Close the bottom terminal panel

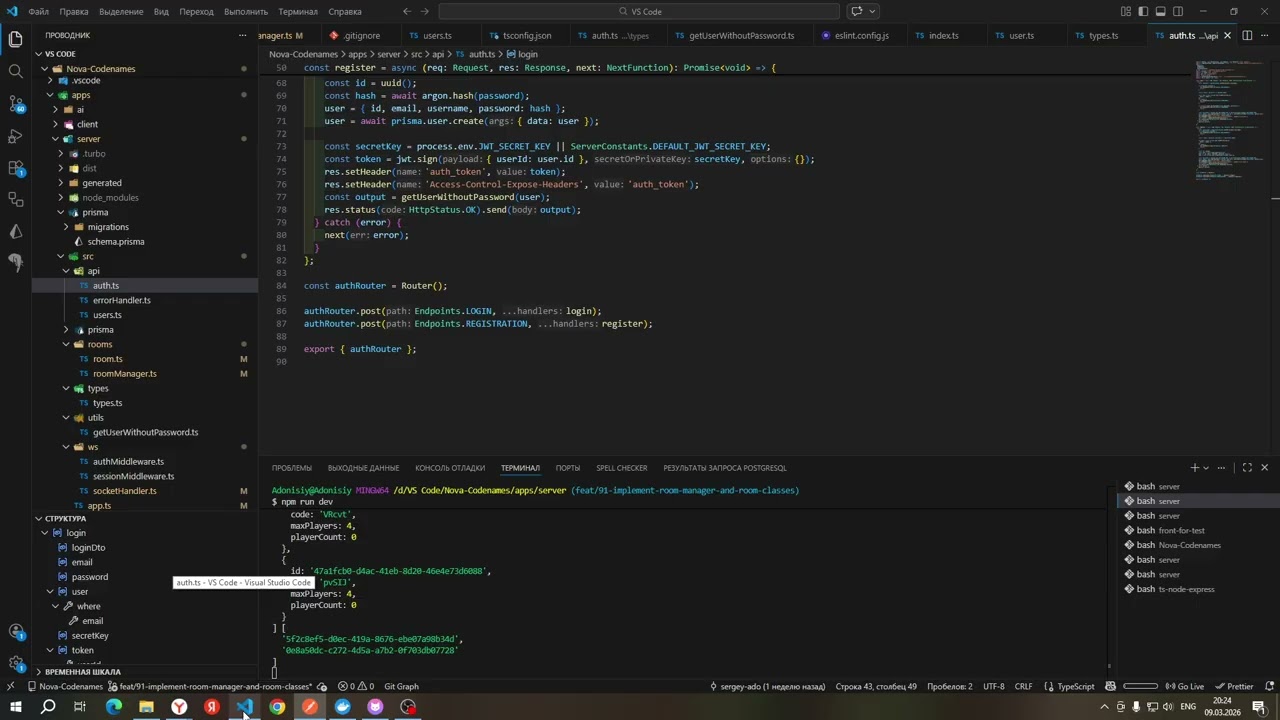pyautogui.click(x=1264, y=467)
